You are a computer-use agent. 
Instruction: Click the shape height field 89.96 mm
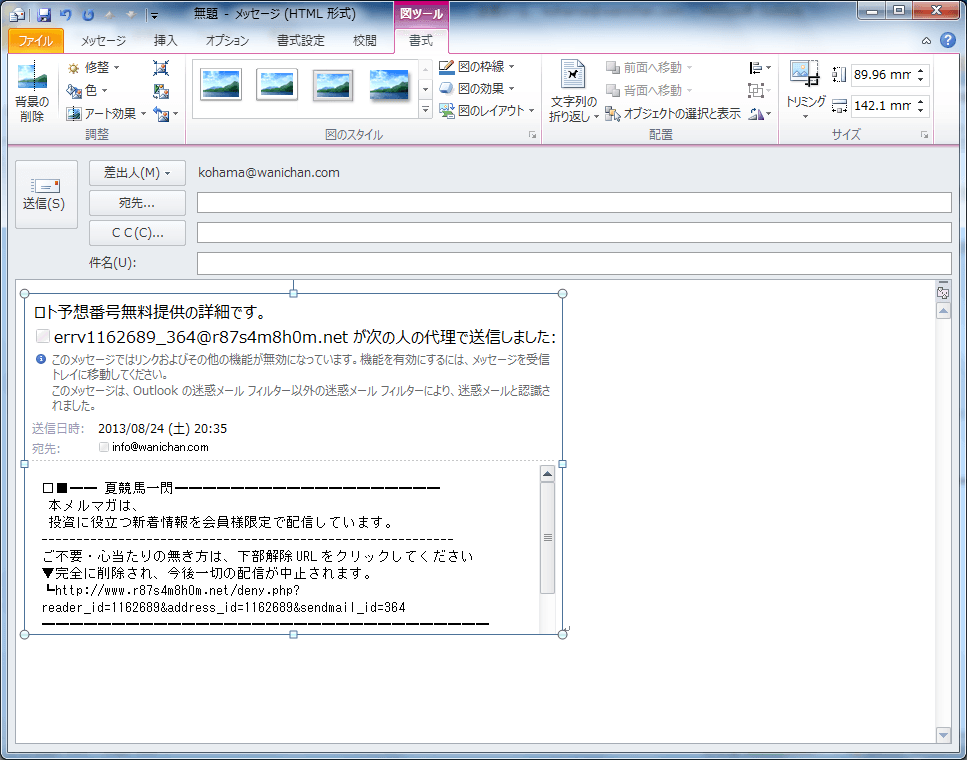coord(883,75)
